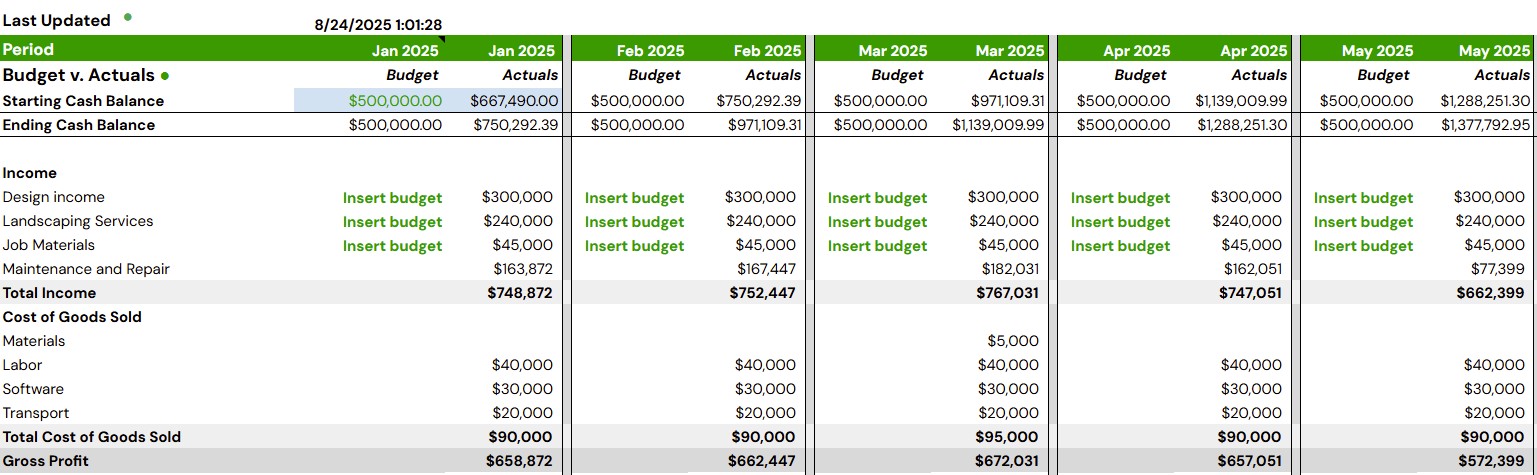The height and width of the screenshot is (475, 1537).
Task: Select May 2025 Ending Cash Balance actuals
Action: click(x=1485, y=125)
